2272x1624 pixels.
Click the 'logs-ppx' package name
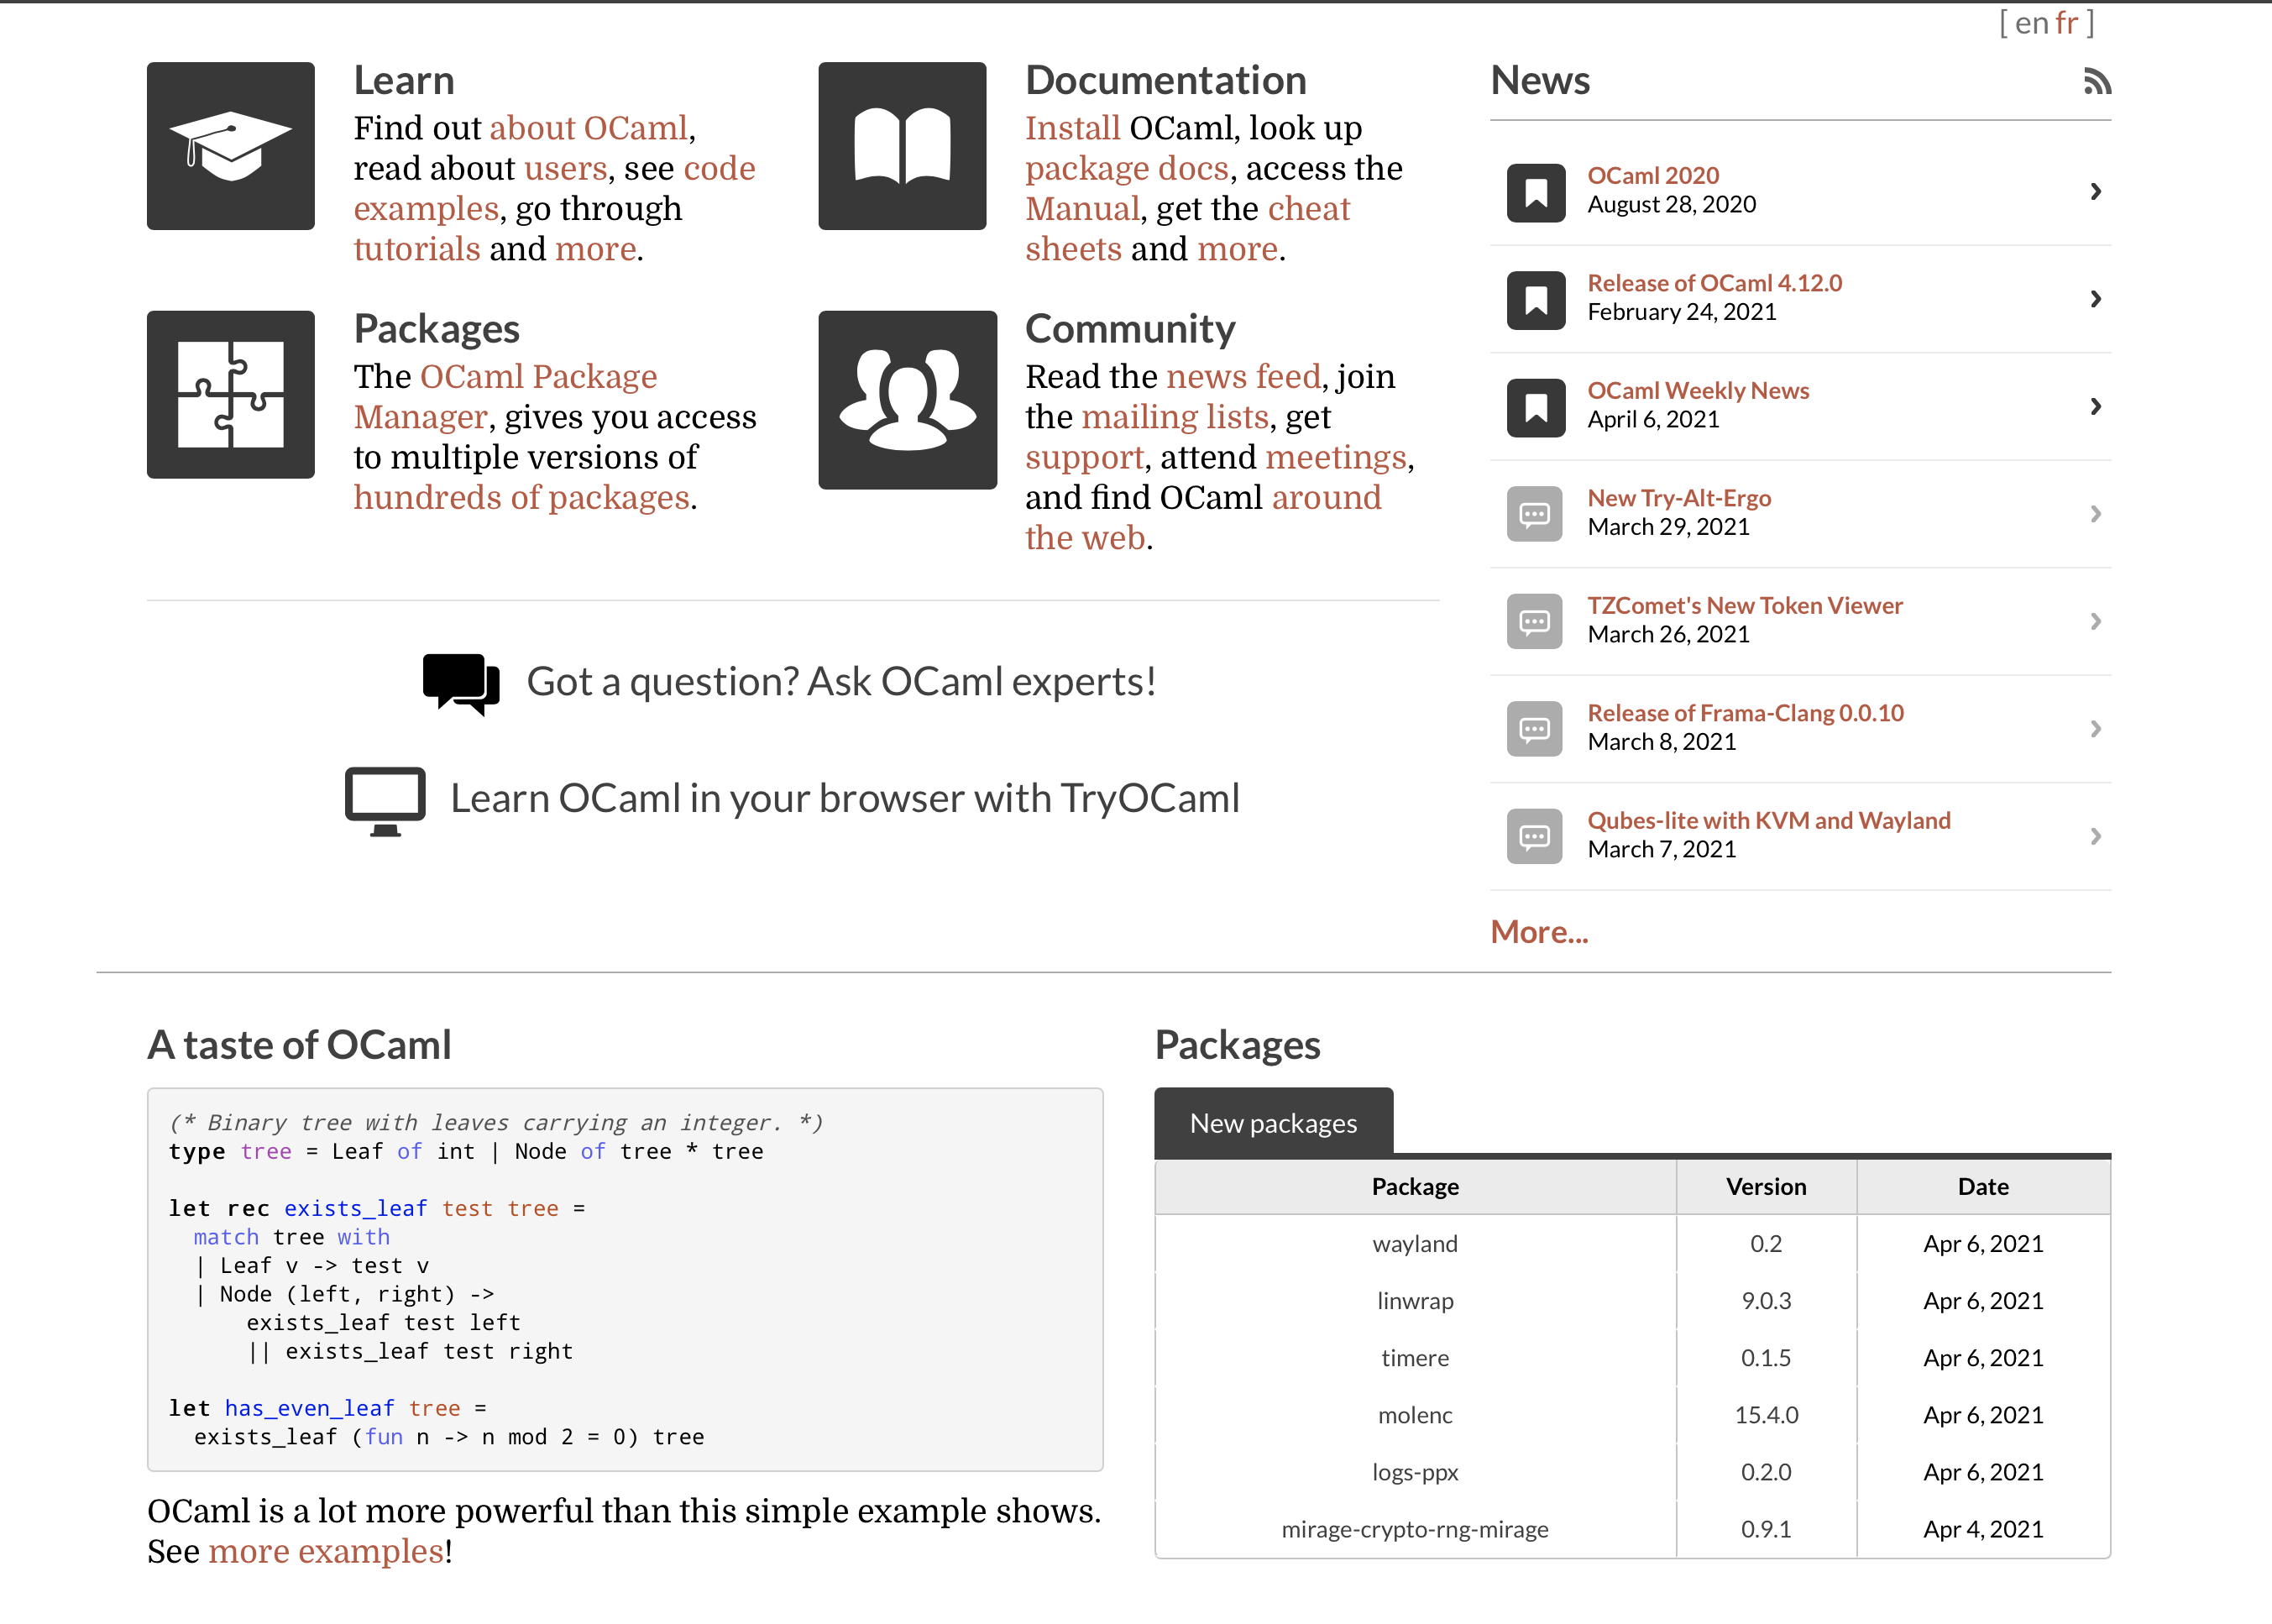coord(1415,1473)
